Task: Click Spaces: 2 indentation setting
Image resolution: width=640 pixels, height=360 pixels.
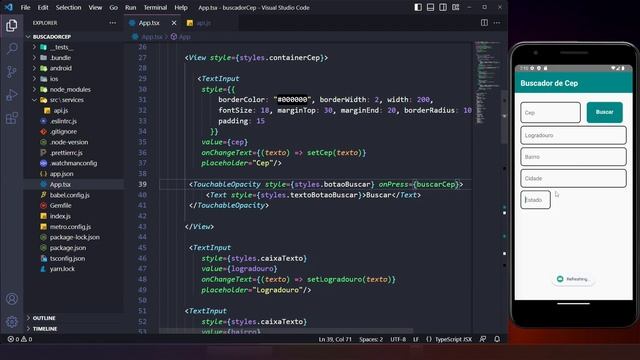Action: click(371, 339)
